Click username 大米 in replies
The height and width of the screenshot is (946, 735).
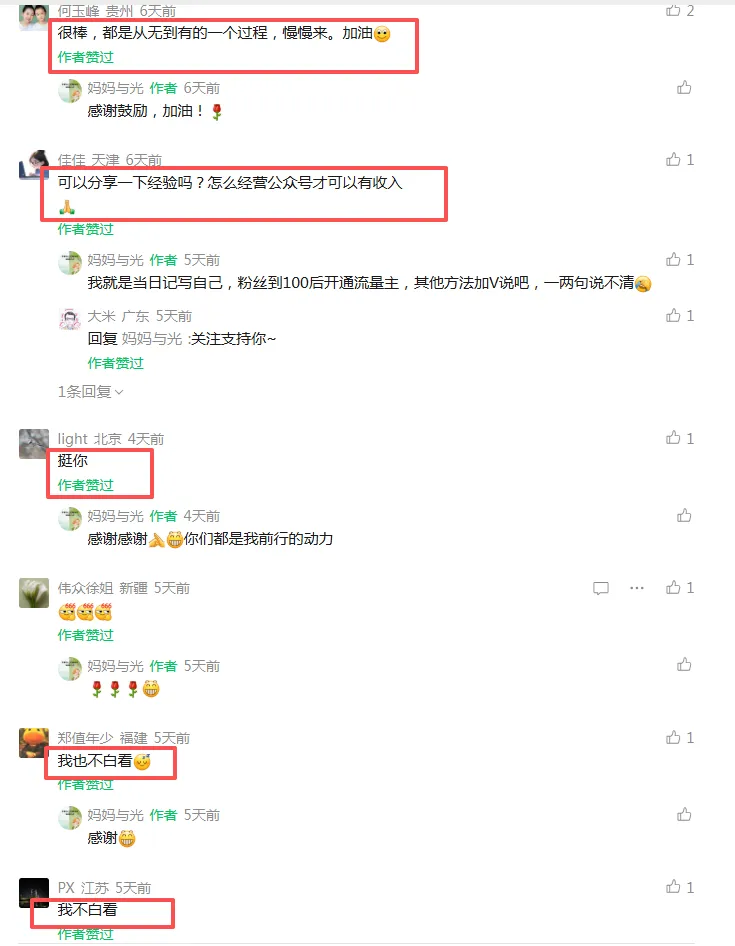[x=101, y=316]
